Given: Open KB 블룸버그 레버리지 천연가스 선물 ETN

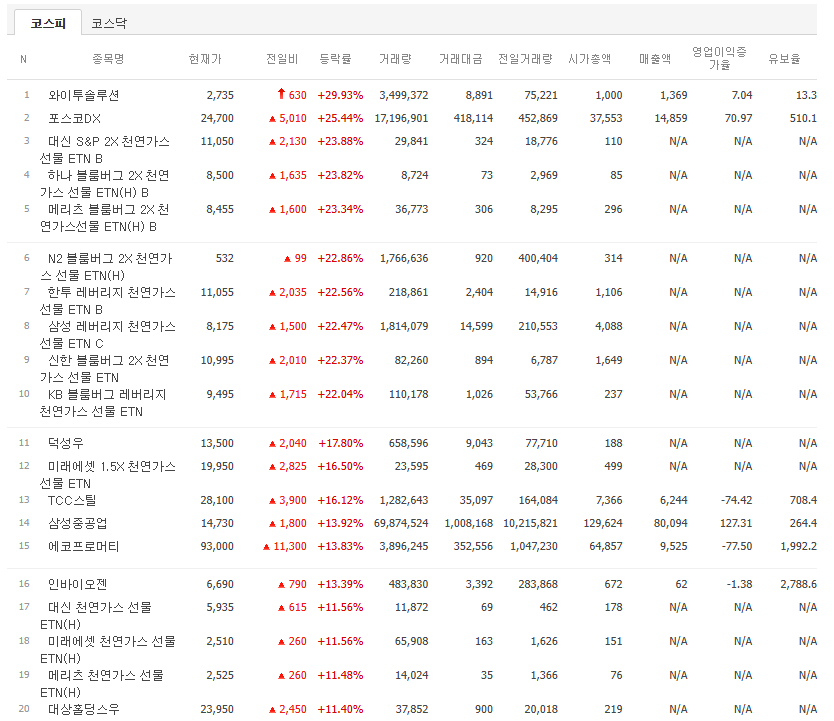Looking at the screenshot, I should (x=103, y=403).
